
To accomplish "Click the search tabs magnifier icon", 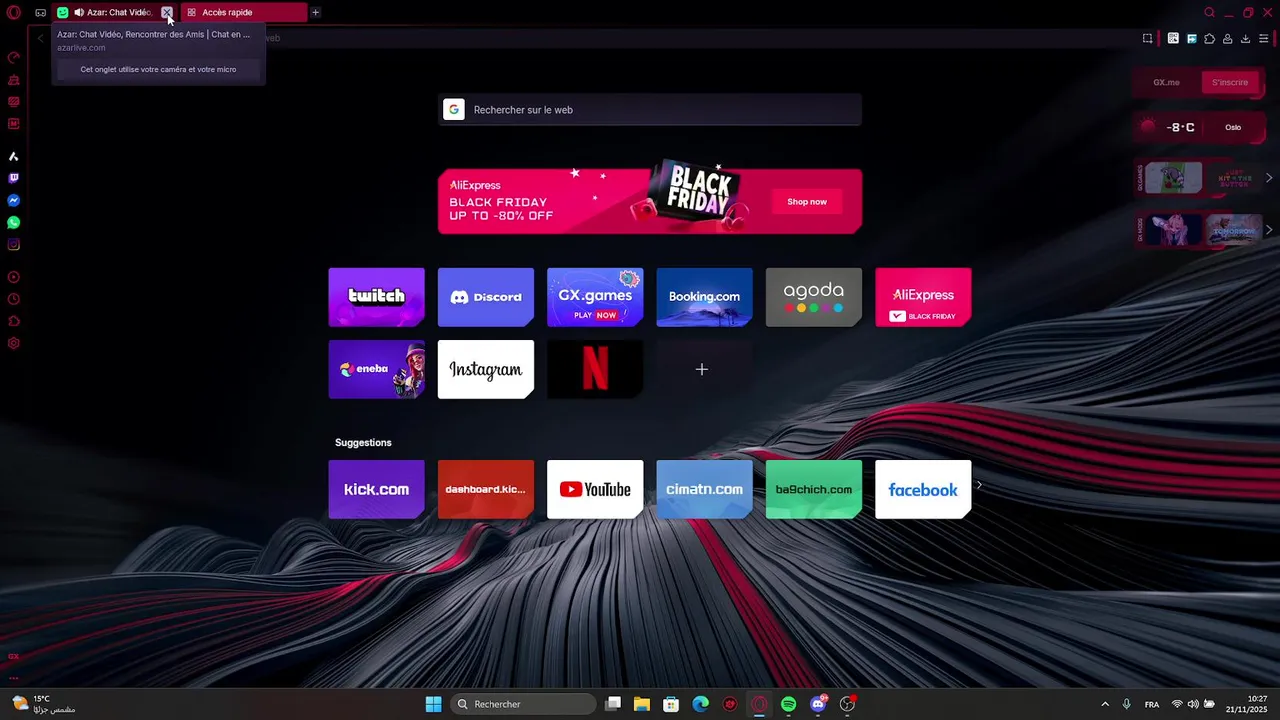I will [x=1209, y=13].
